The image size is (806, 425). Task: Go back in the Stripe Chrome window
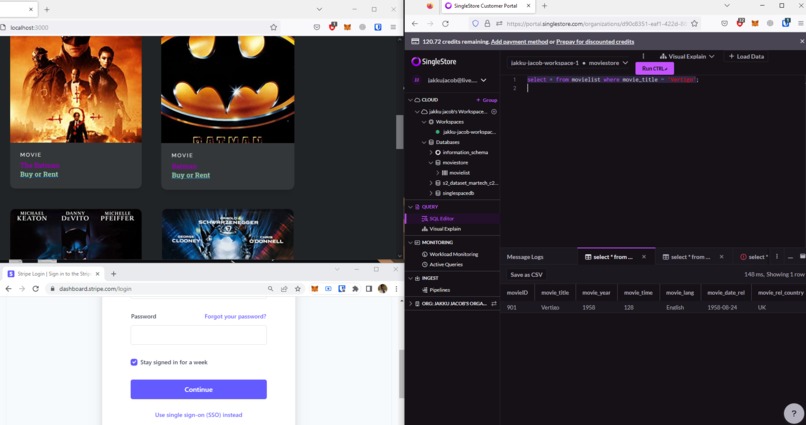[8, 289]
